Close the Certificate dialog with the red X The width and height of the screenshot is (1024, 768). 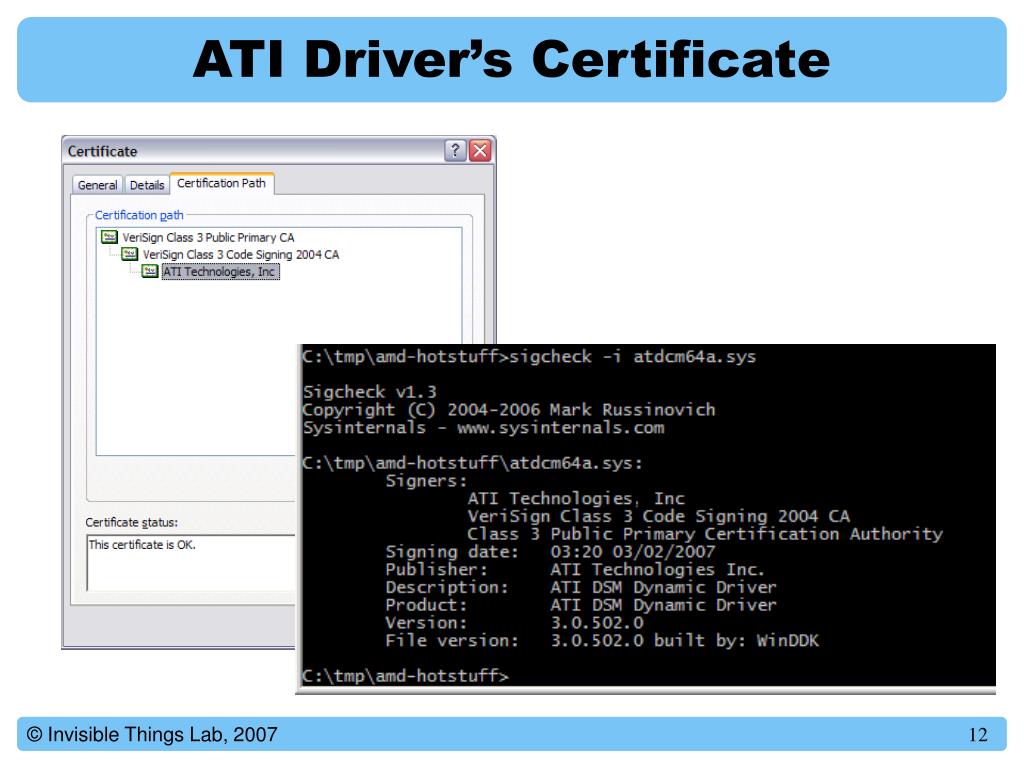(480, 151)
